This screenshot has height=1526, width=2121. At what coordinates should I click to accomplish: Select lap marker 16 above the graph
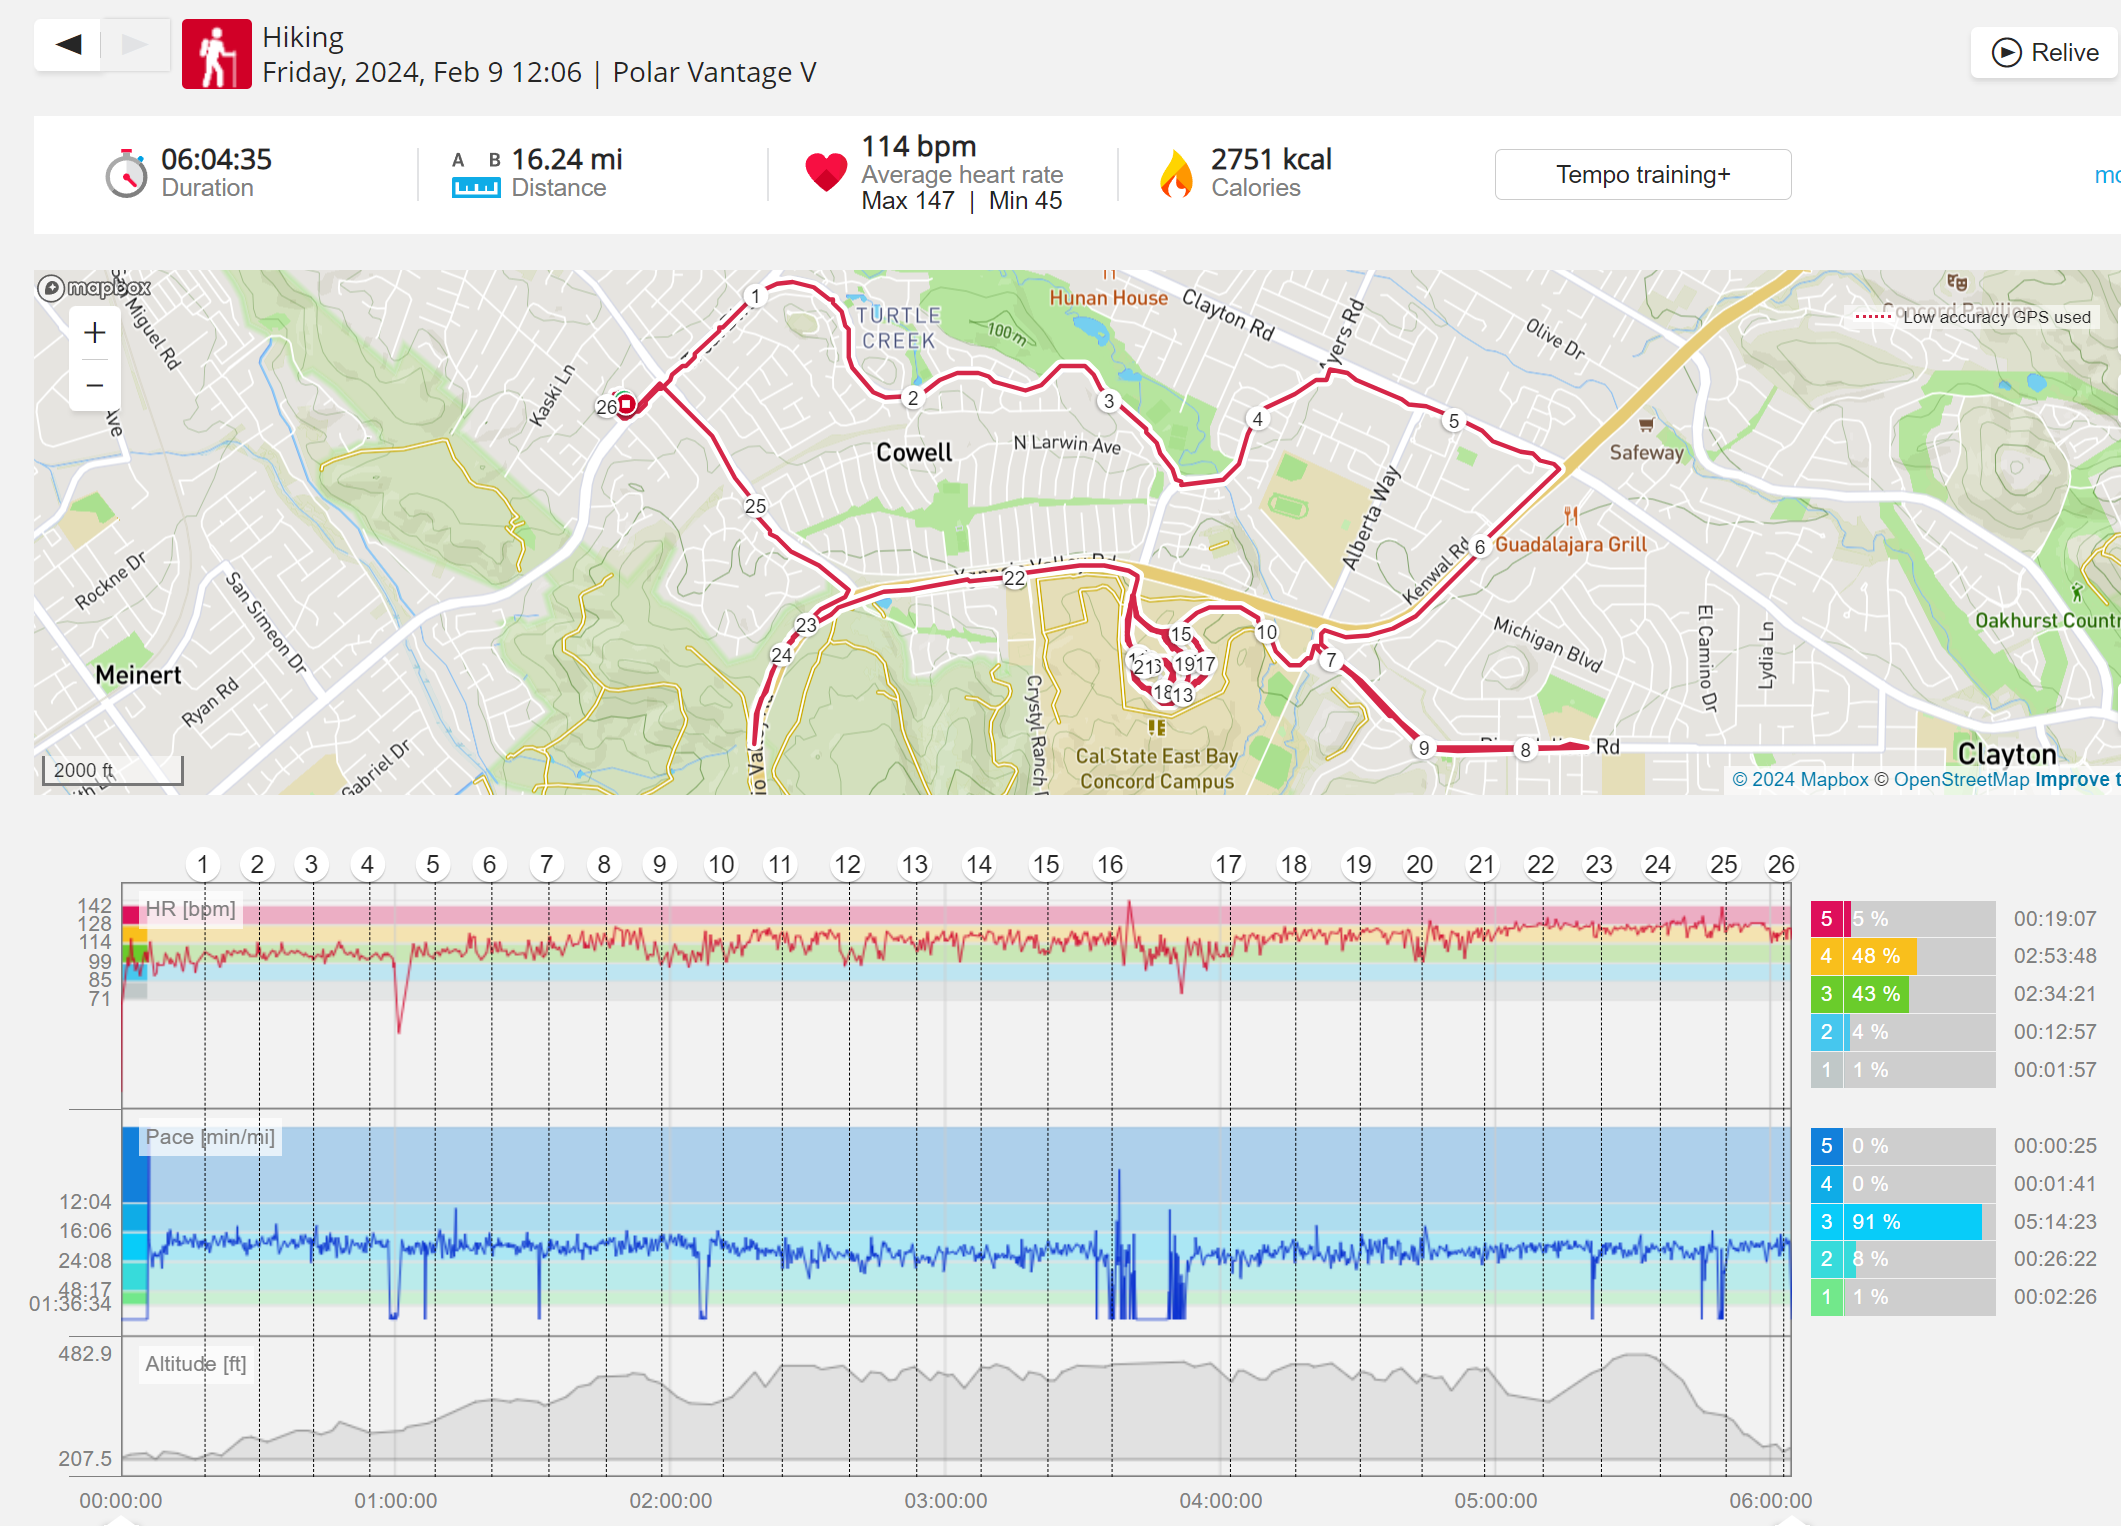[x=1110, y=864]
